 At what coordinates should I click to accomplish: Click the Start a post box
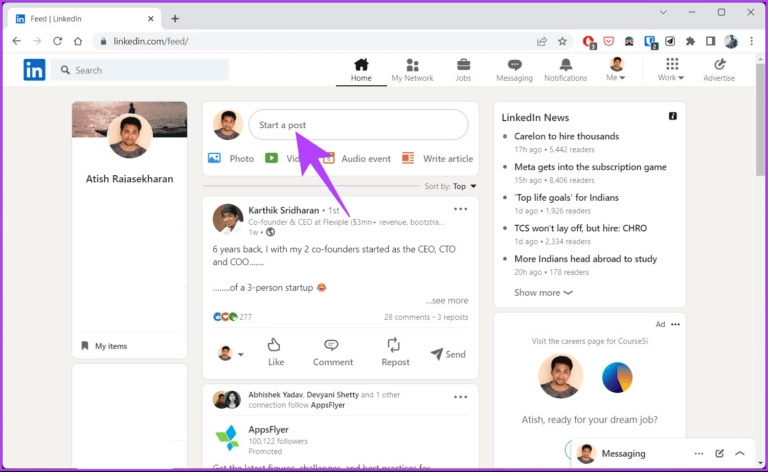pos(359,125)
